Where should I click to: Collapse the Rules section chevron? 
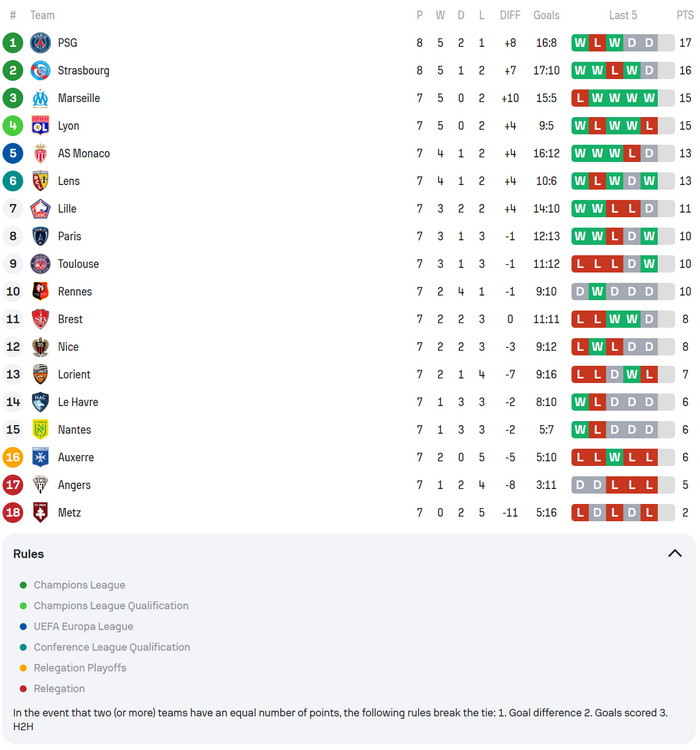coord(674,554)
